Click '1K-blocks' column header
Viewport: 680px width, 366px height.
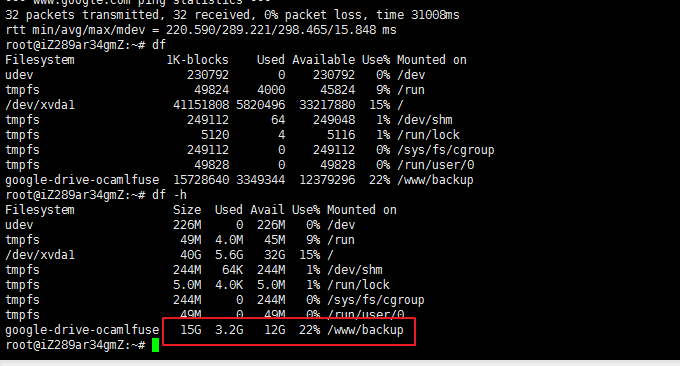click(x=197, y=60)
